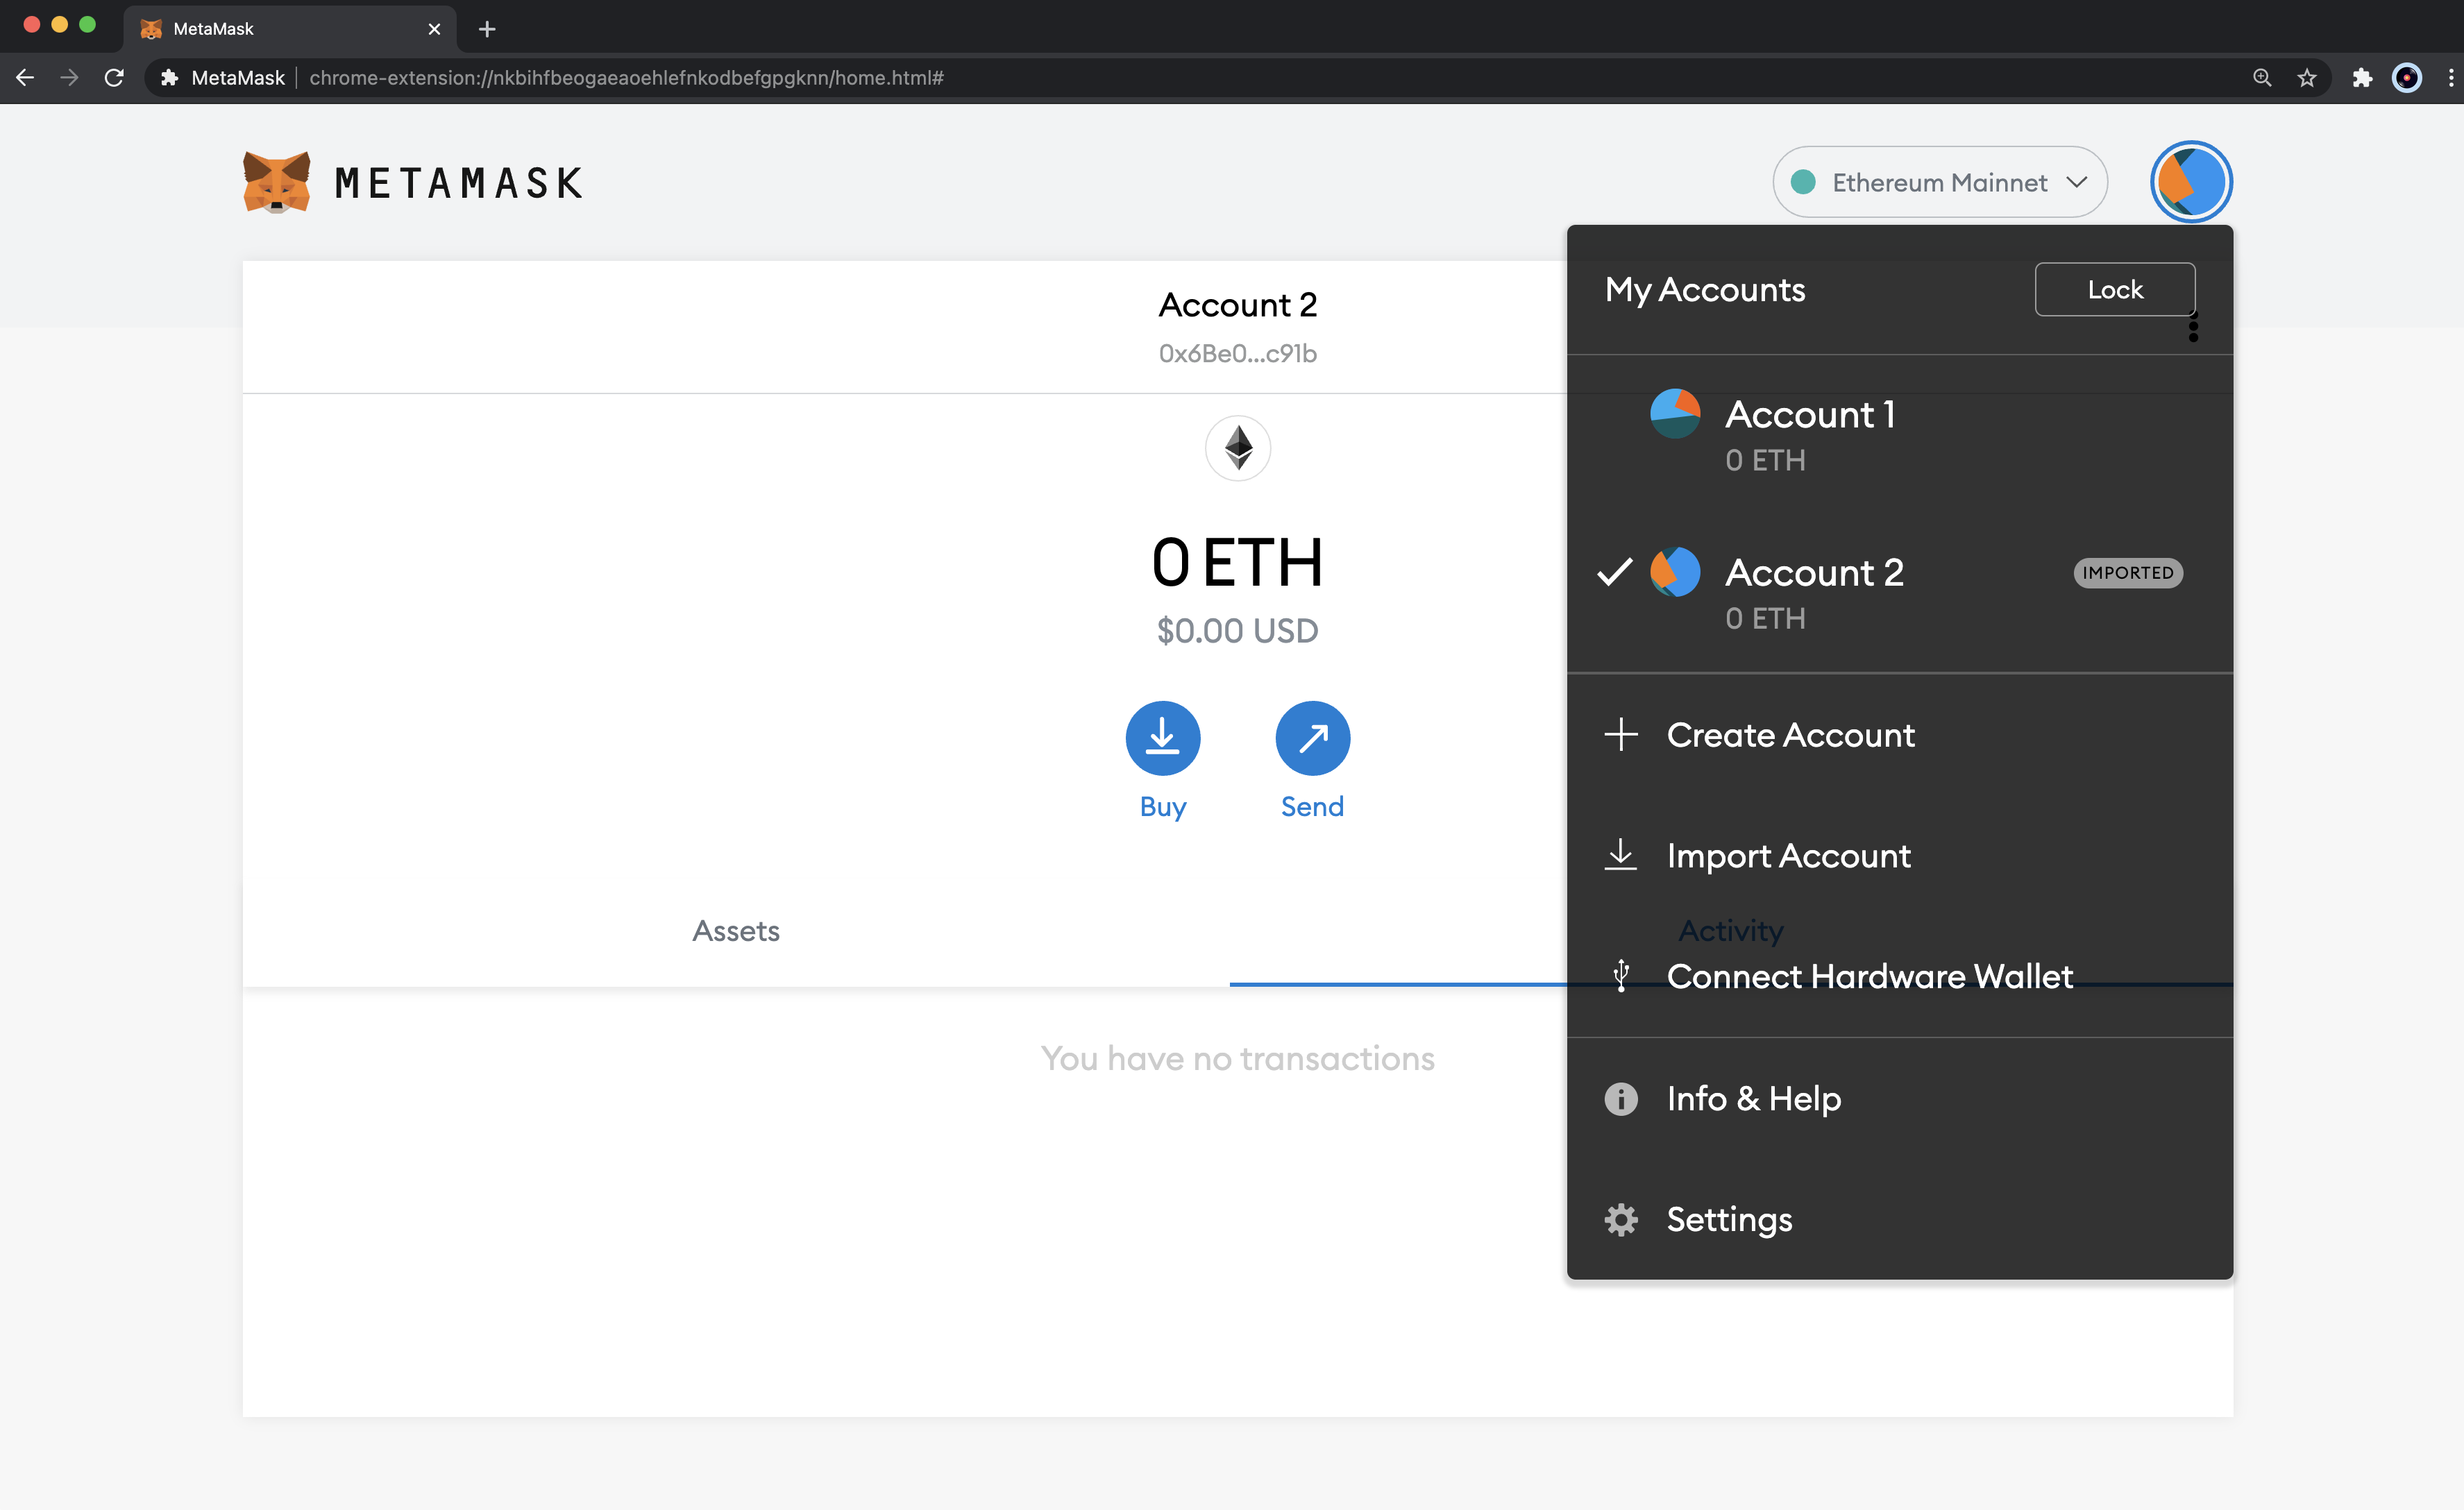
Task: Click the MetaMask fox logo
Action: coord(277,182)
